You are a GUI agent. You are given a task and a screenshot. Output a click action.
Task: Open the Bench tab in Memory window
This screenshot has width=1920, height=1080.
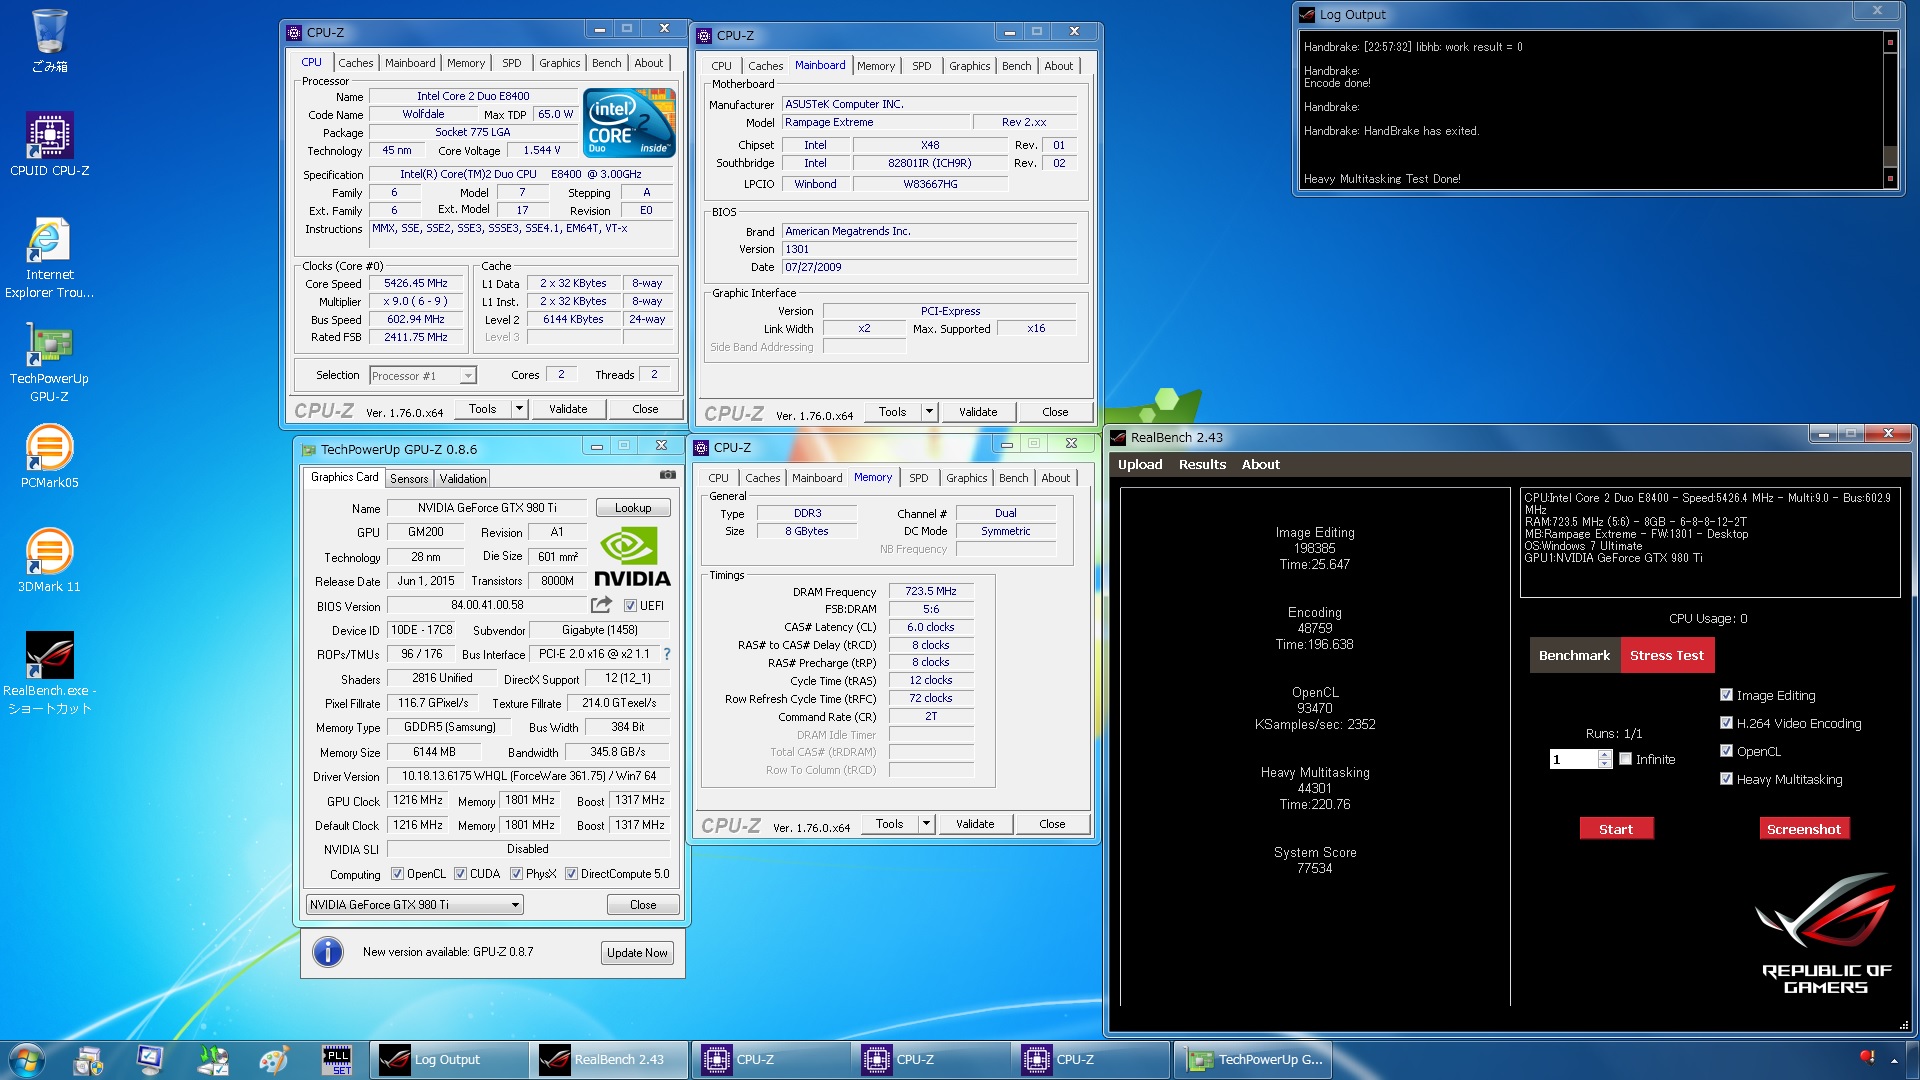click(x=1012, y=478)
